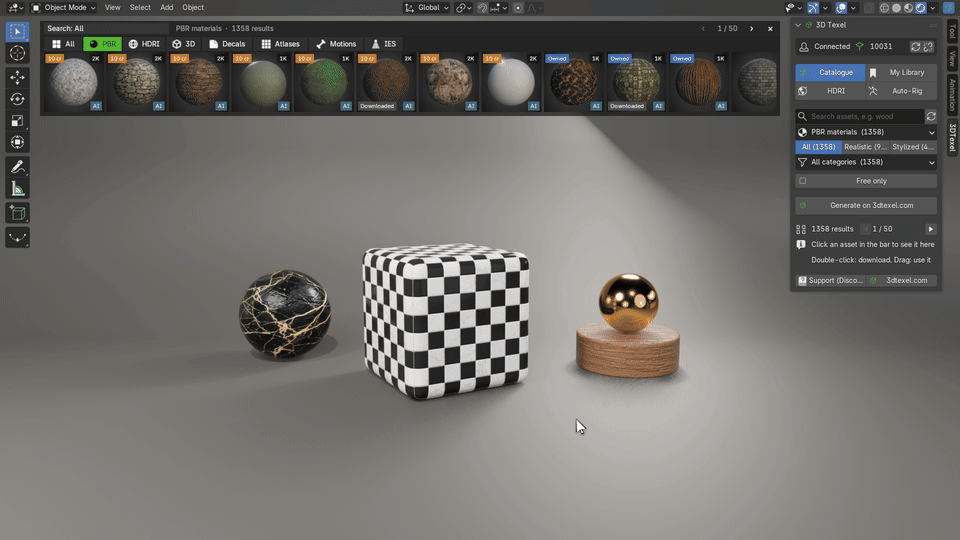Go to previous page in asset bar
960x540 pixels.
click(x=703, y=29)
